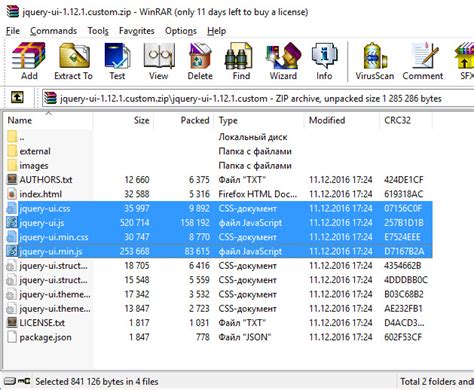Open the View file tool
474x390 pixels.
pos(159,61)
